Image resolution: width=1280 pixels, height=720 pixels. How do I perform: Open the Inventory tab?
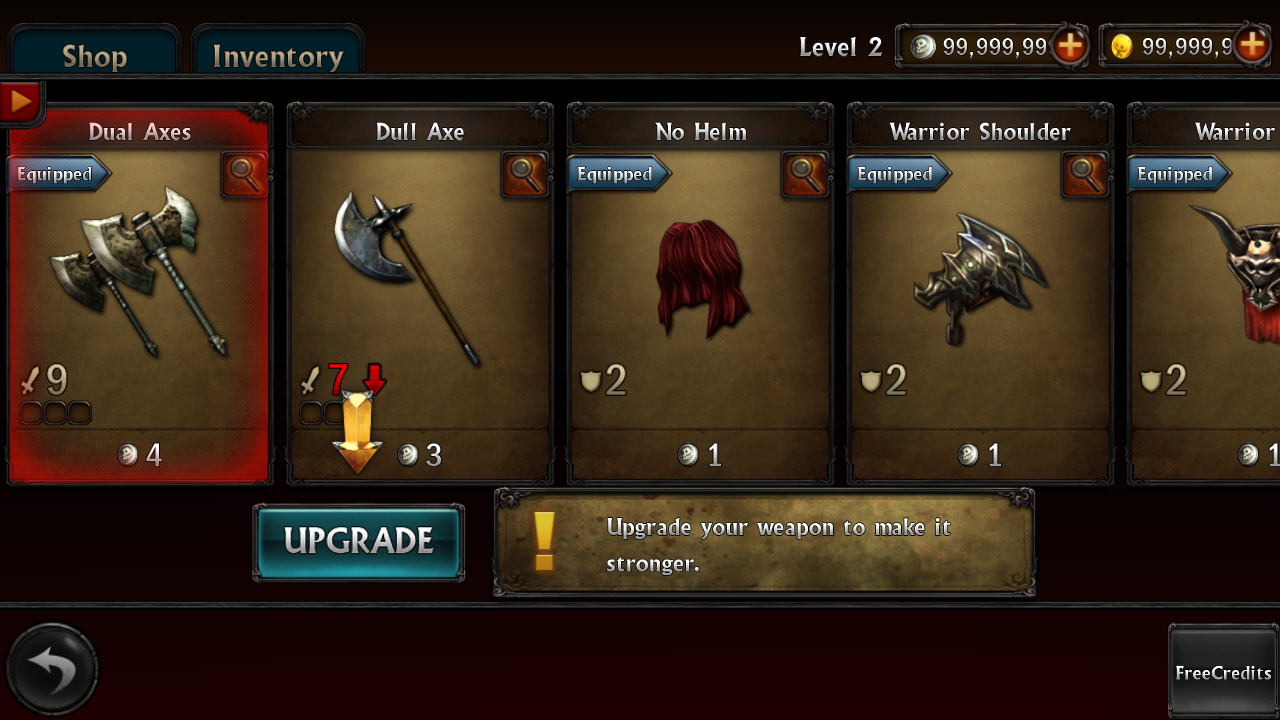click(x=278, y=54)
